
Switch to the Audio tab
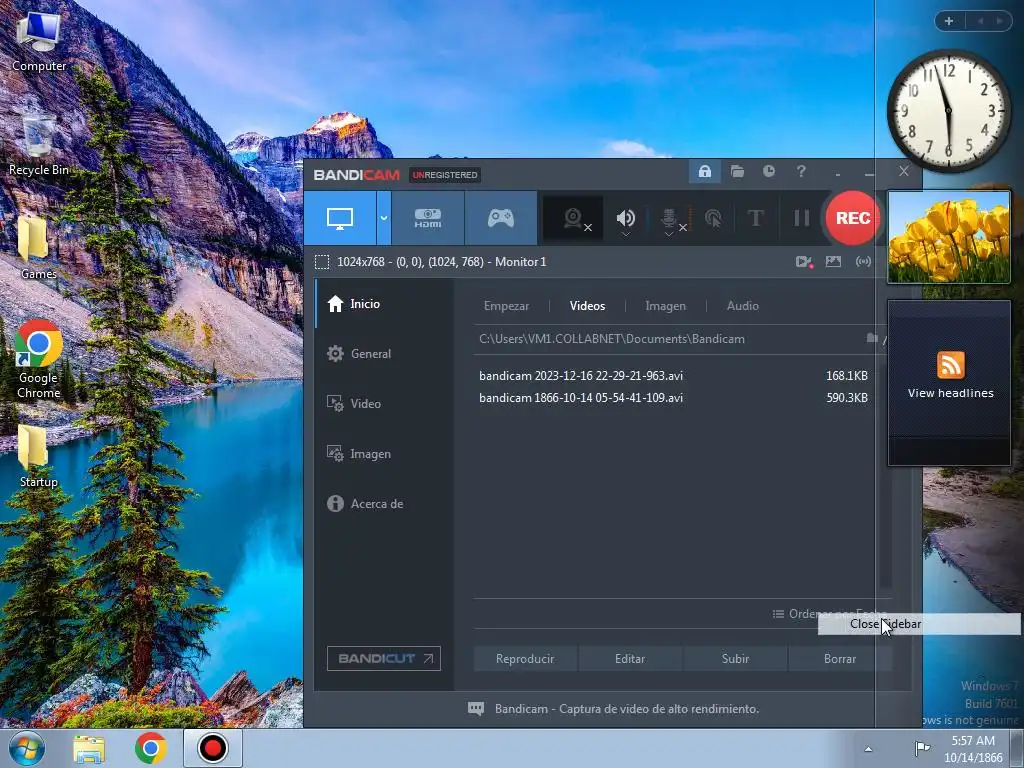point(743,306)
